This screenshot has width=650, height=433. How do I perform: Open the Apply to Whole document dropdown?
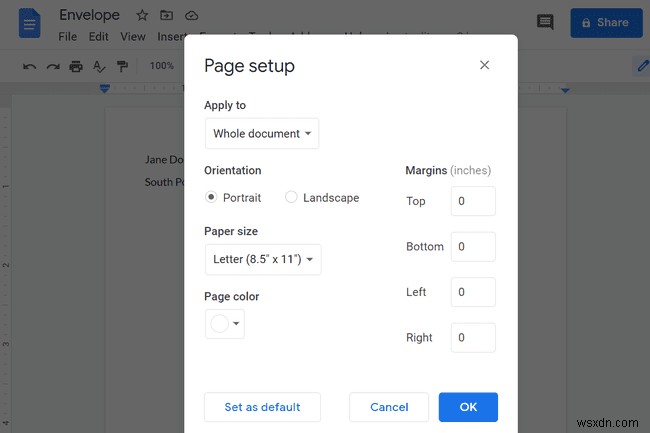262,133
